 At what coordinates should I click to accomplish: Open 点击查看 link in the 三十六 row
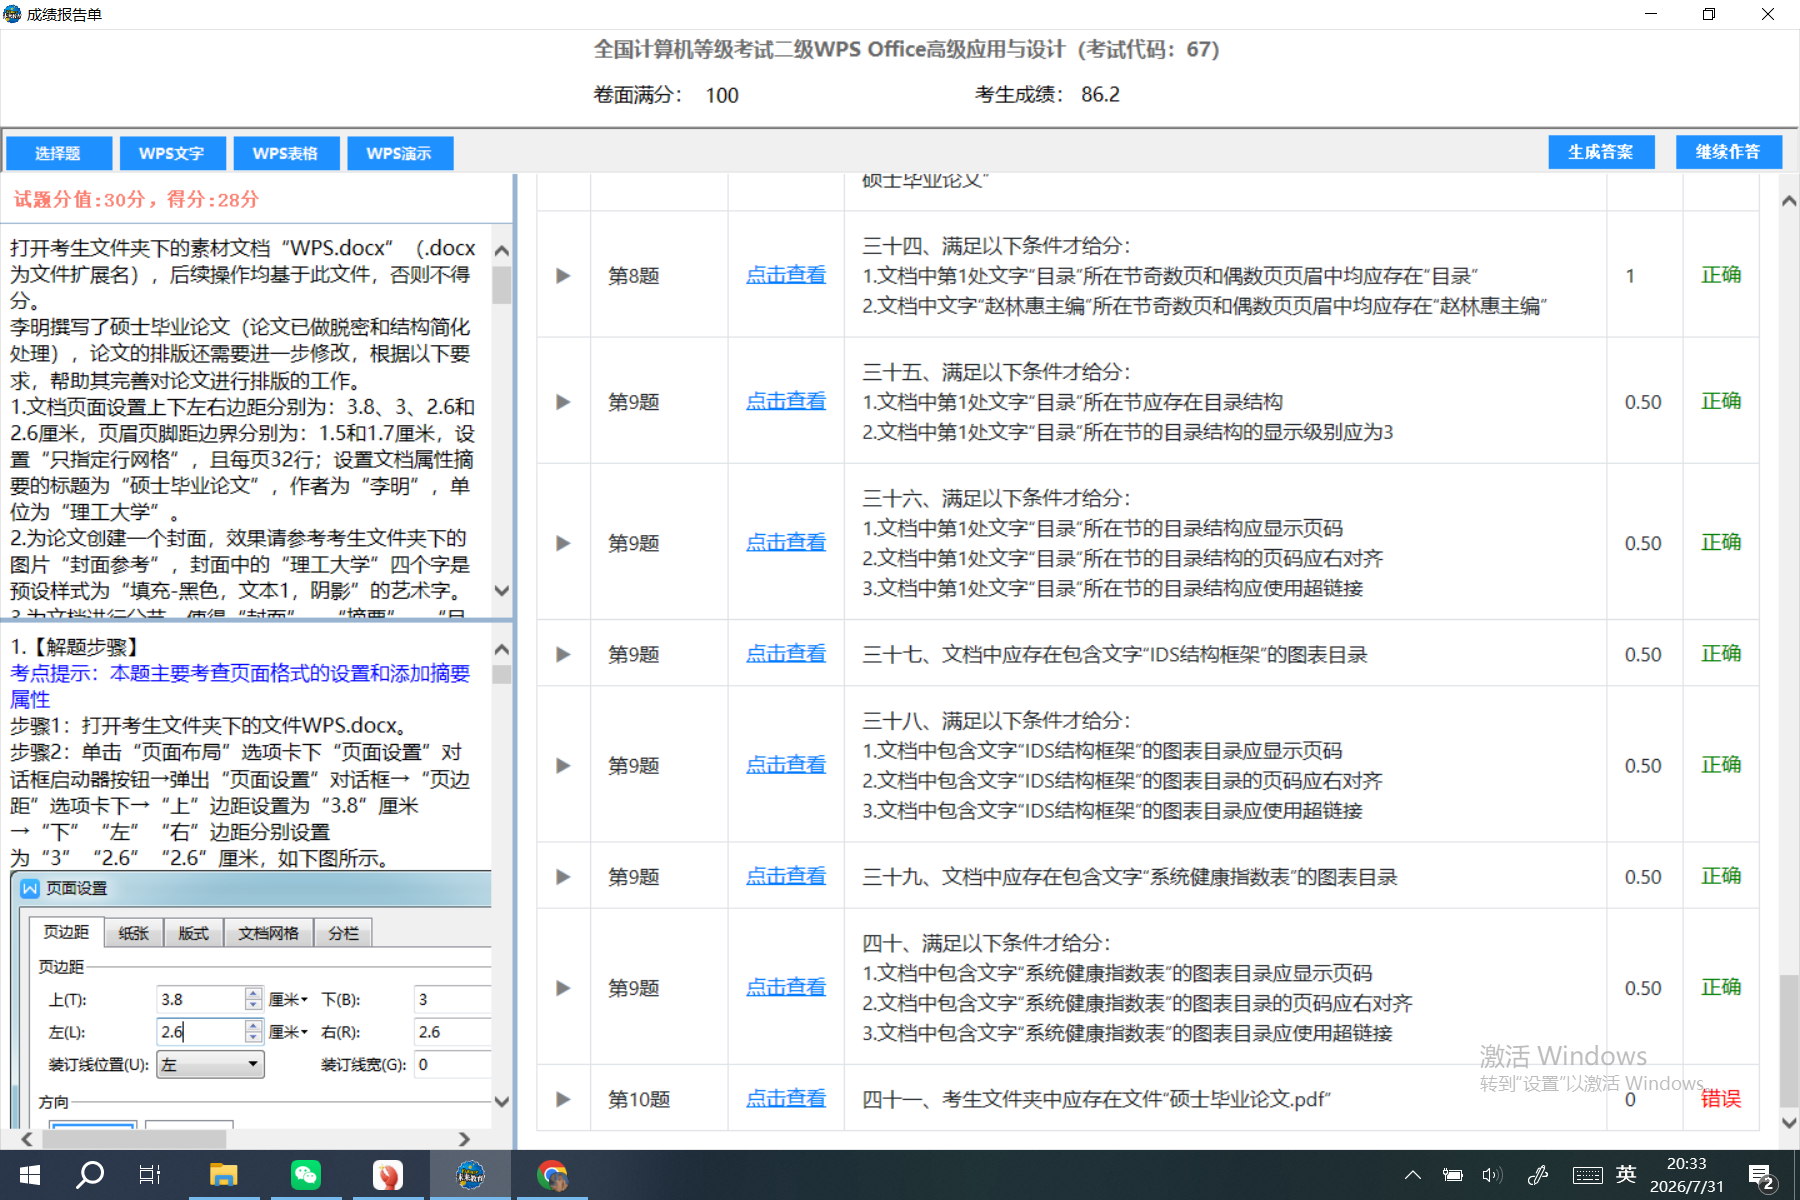[x=786, y=542]
